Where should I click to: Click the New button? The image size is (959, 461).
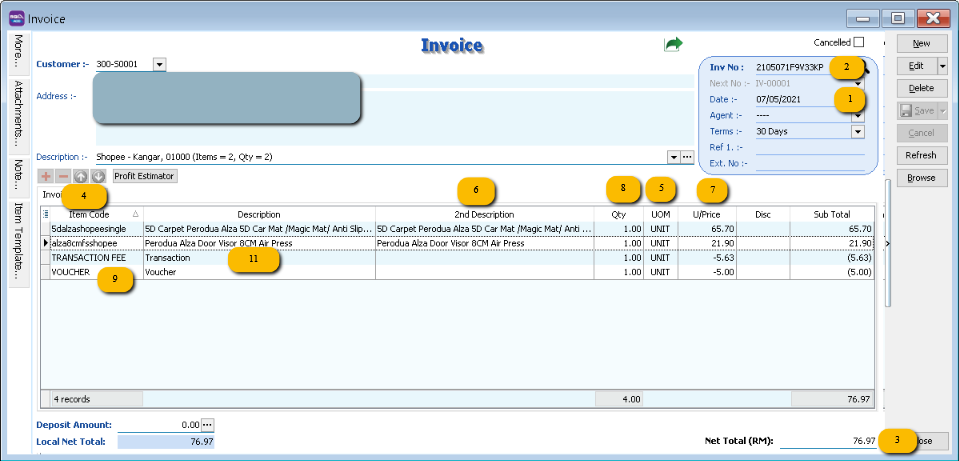tap(921, 44)
